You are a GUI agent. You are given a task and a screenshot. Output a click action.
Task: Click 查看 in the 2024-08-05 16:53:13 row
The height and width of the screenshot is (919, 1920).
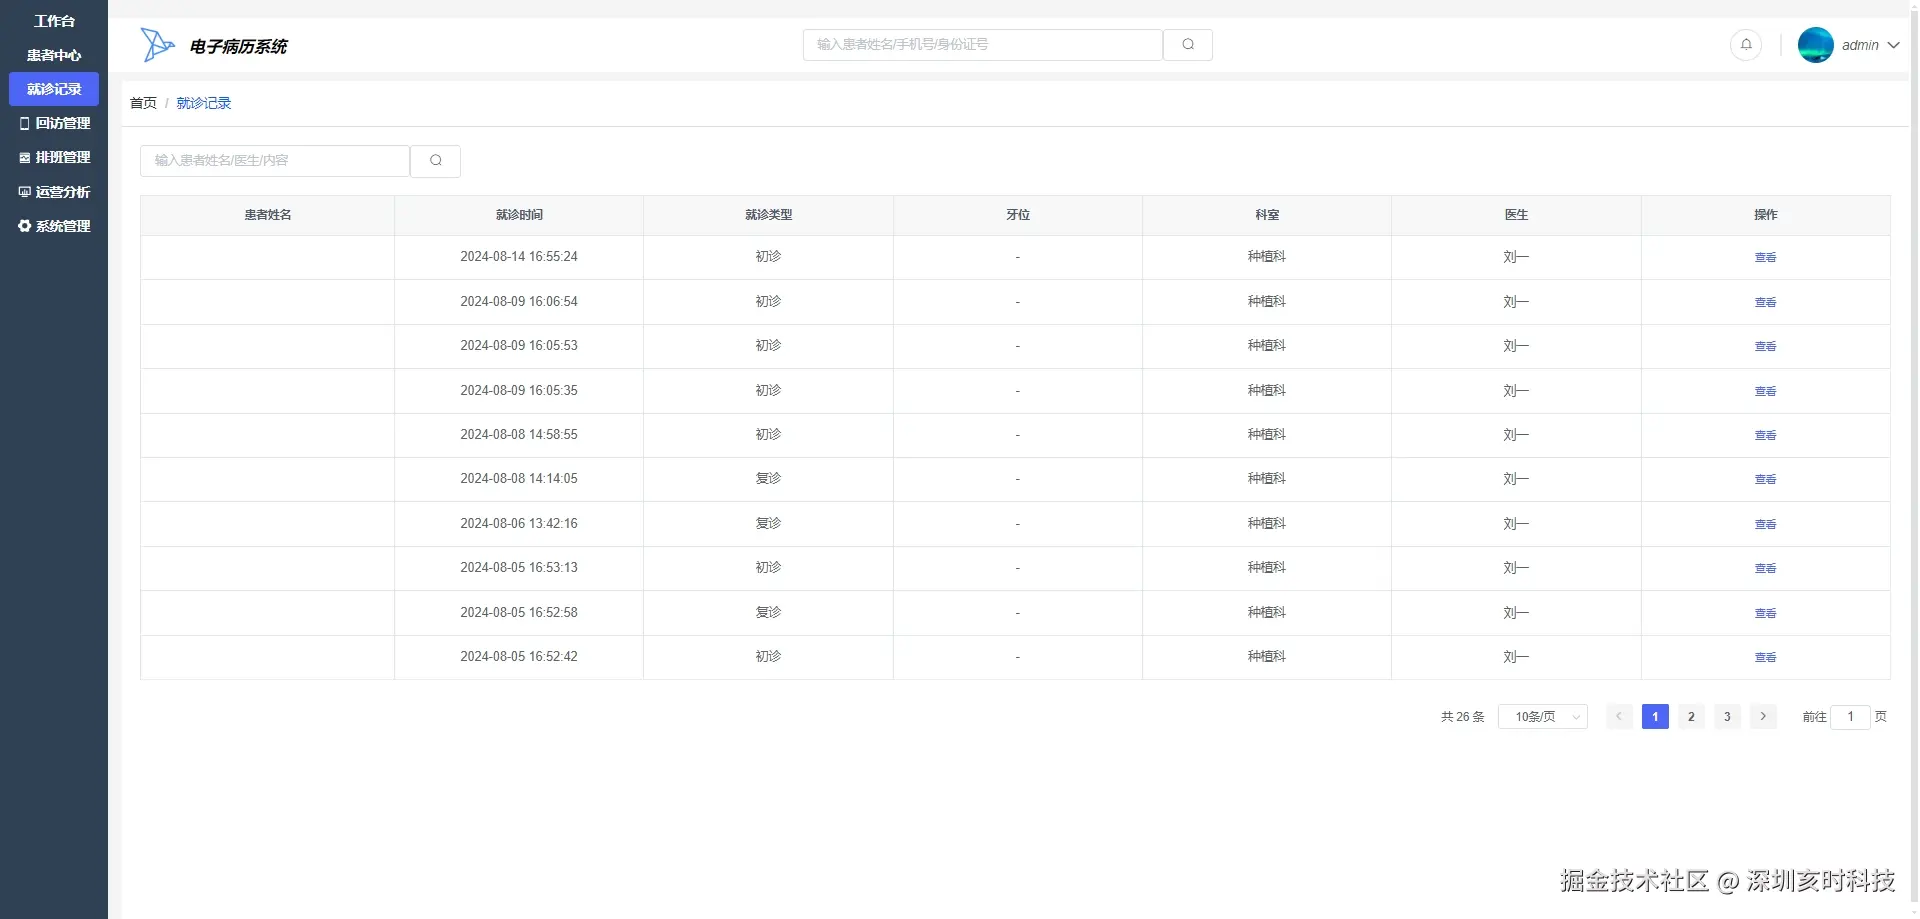coord(1766,568)
